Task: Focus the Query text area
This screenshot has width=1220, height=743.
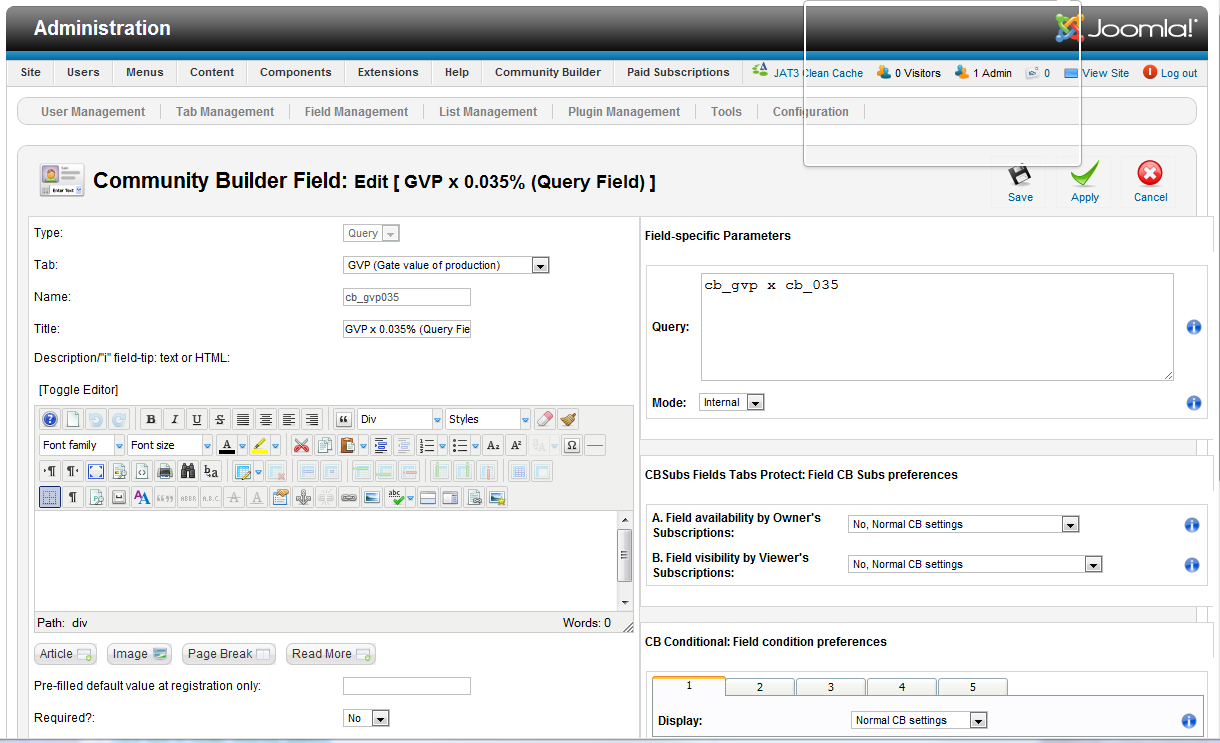Action: [937, 327]
